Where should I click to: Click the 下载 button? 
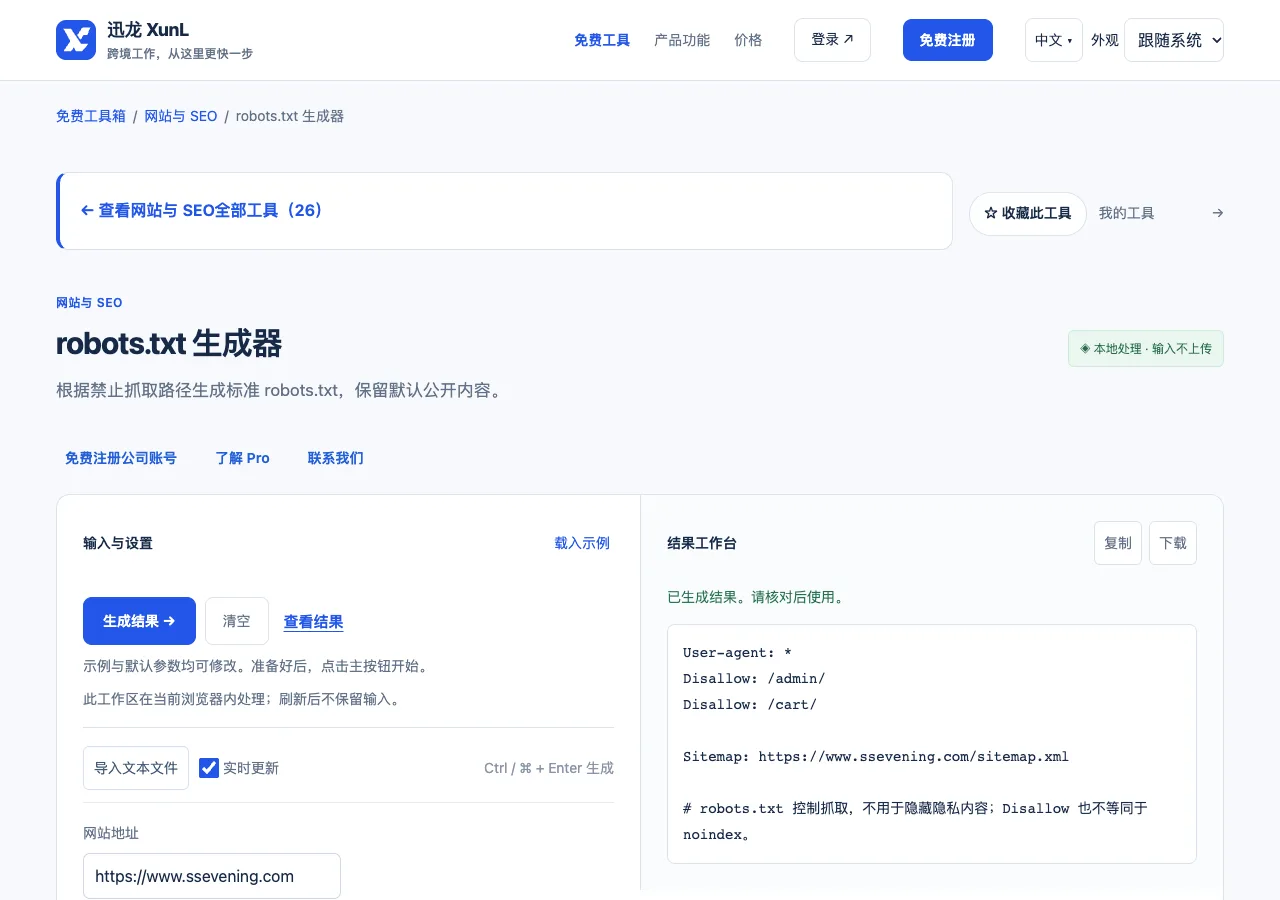click(1173, 543)
